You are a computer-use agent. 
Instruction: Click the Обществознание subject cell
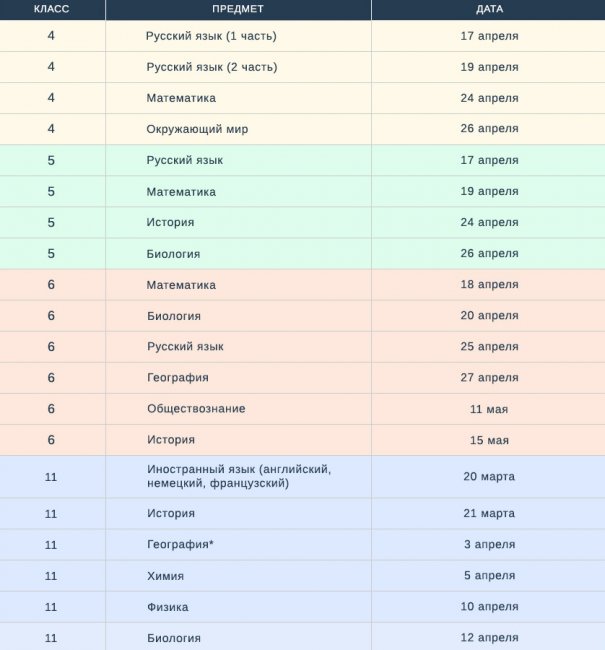[x=196, y=409]
